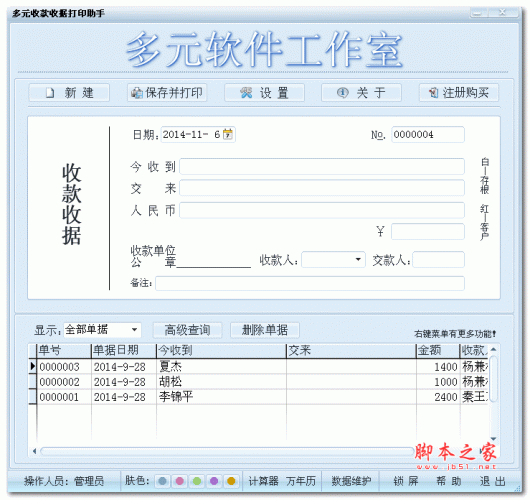Expand the 显示 全部单据 dropdown
This screenshot has width=530, height=500.
[x=135, y=330]
